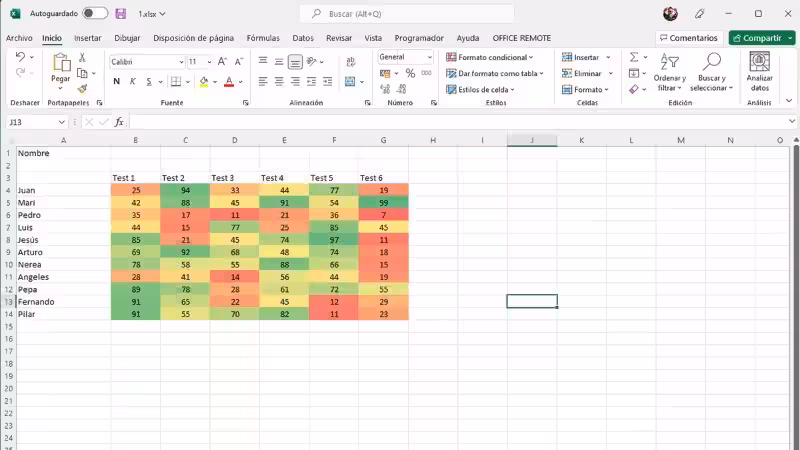Toggle left text alignment
The image size is (800, 450).
coord(263,82)
